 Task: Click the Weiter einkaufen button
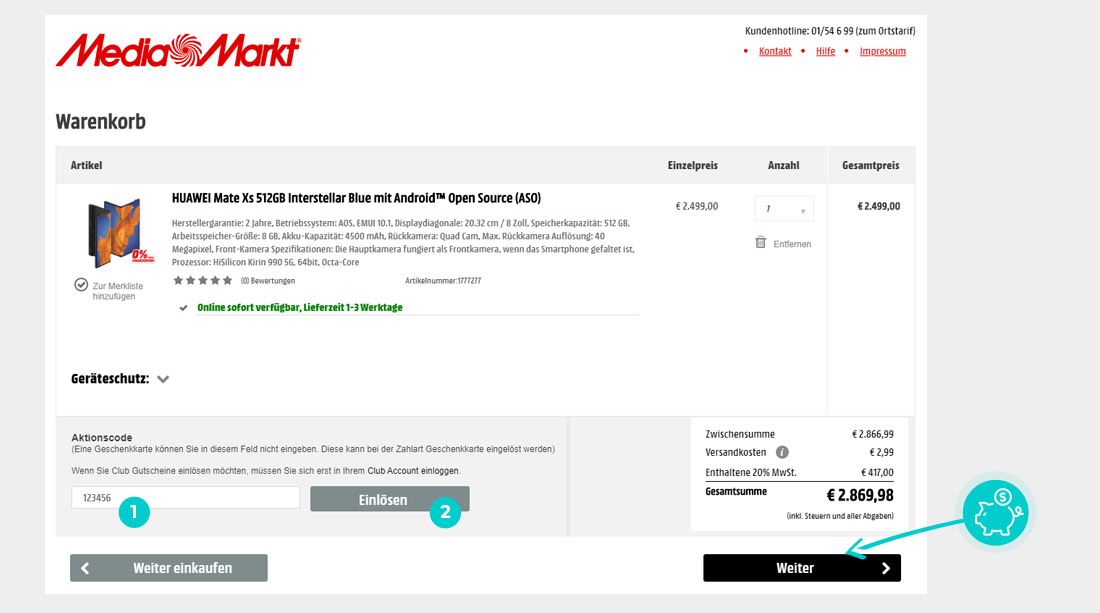tap(168, 568)
